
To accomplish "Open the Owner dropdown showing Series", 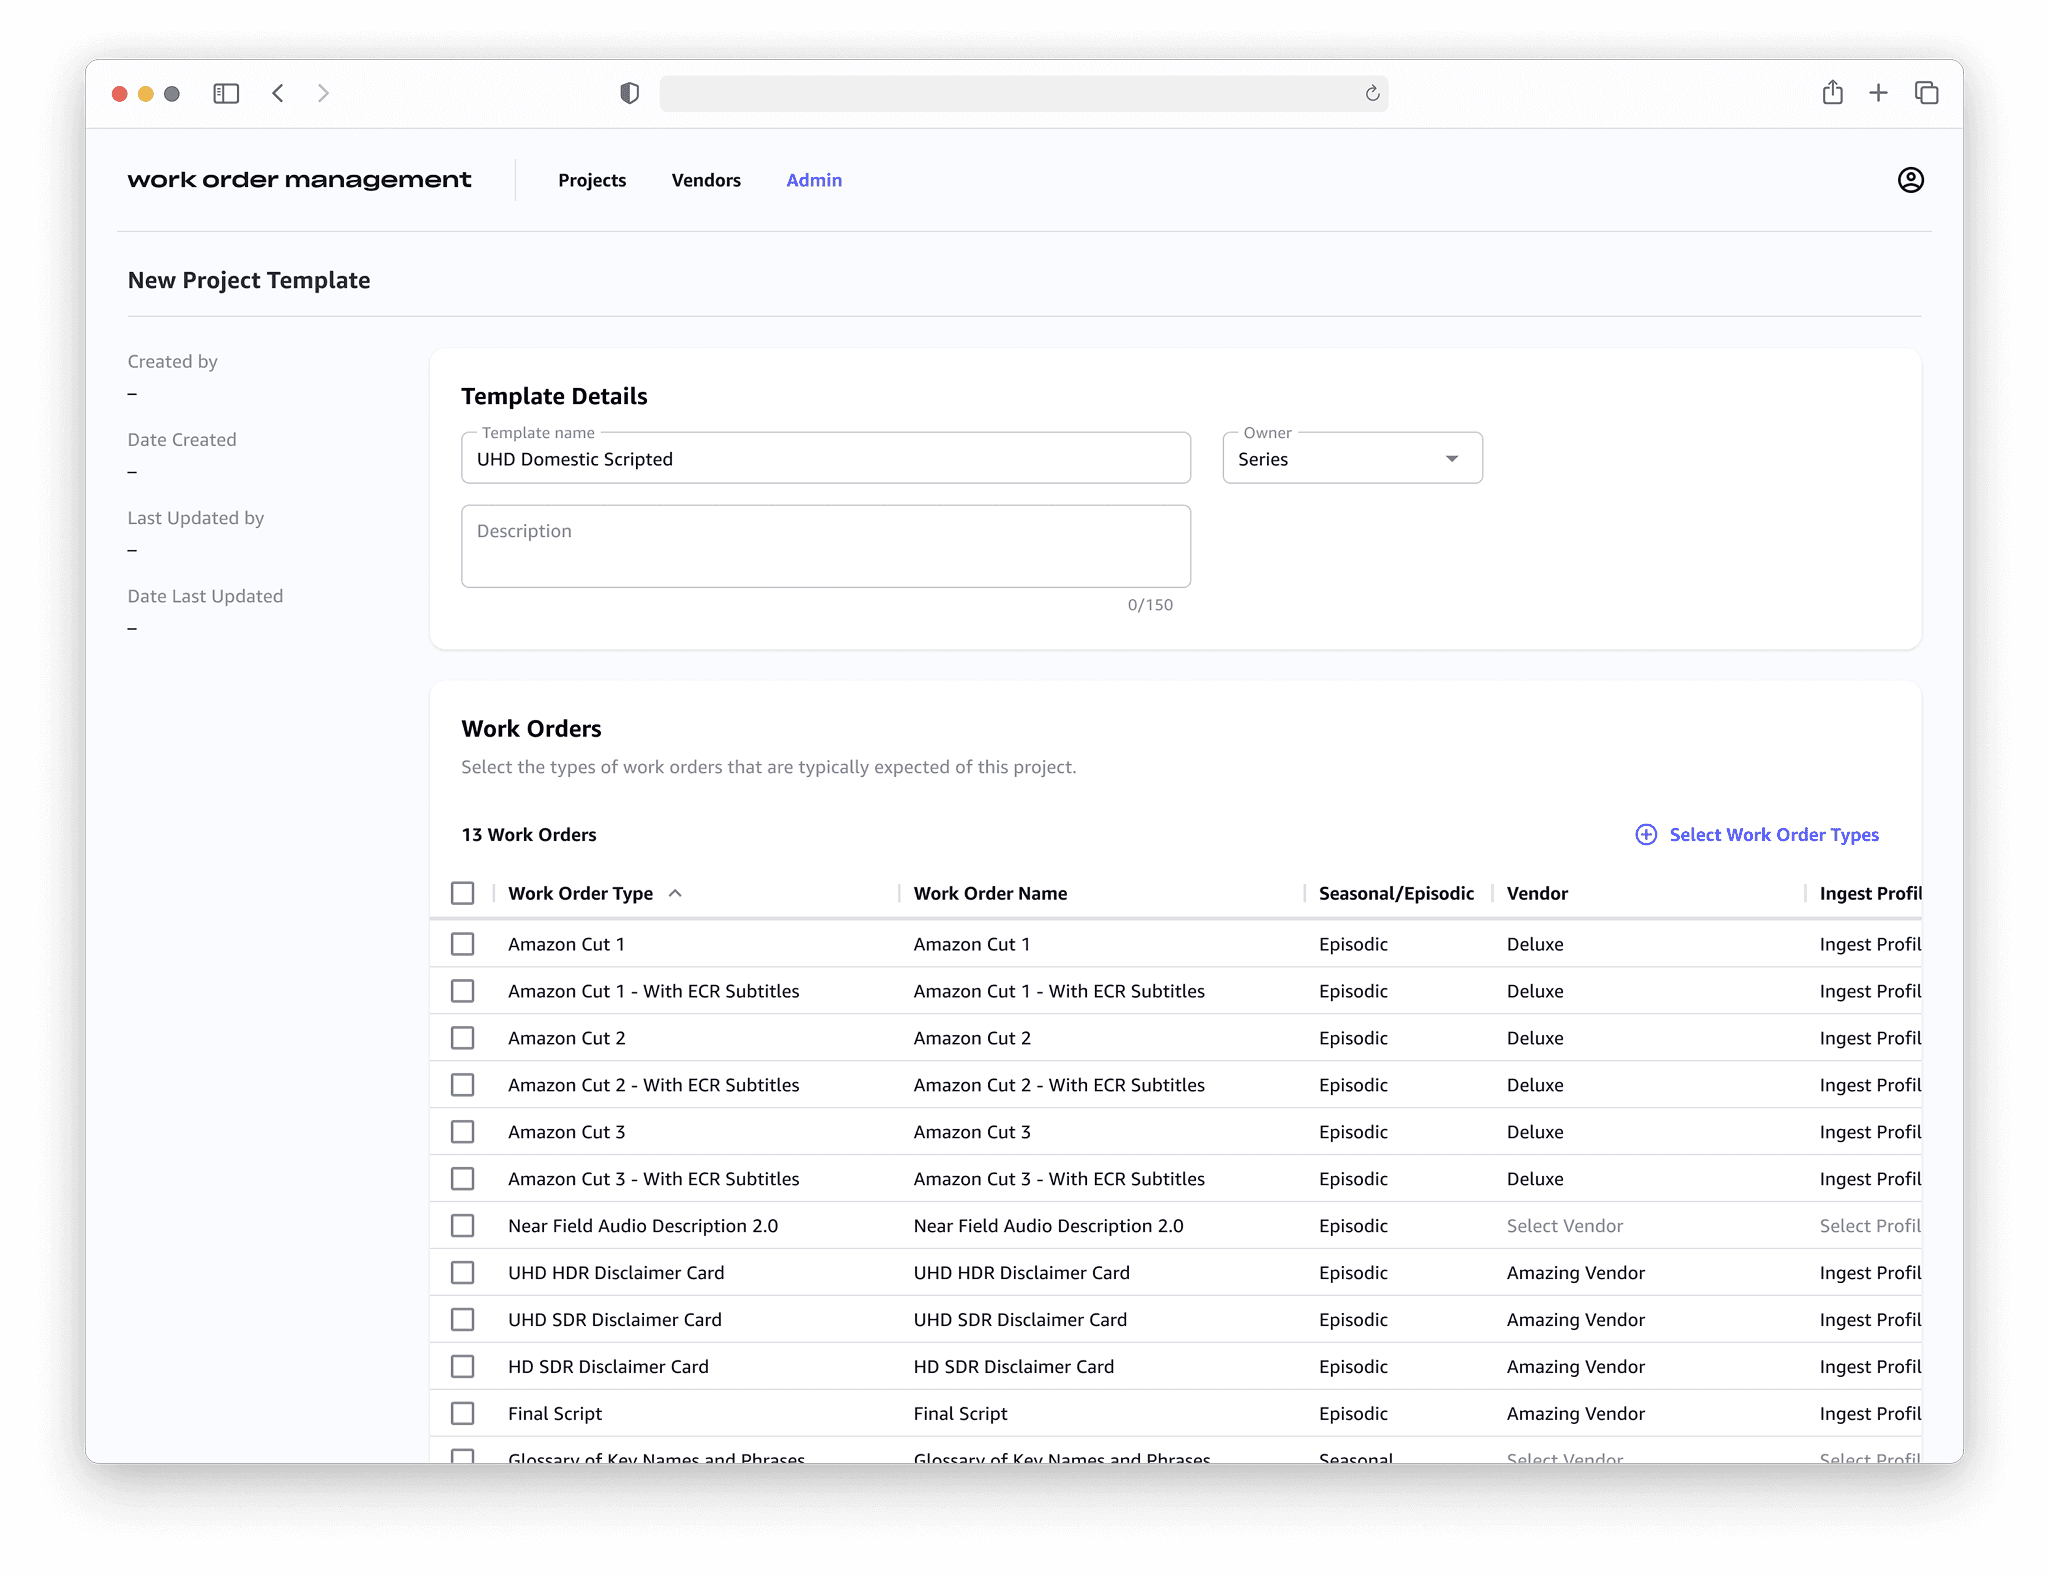I will click(x=1352, y=459).
